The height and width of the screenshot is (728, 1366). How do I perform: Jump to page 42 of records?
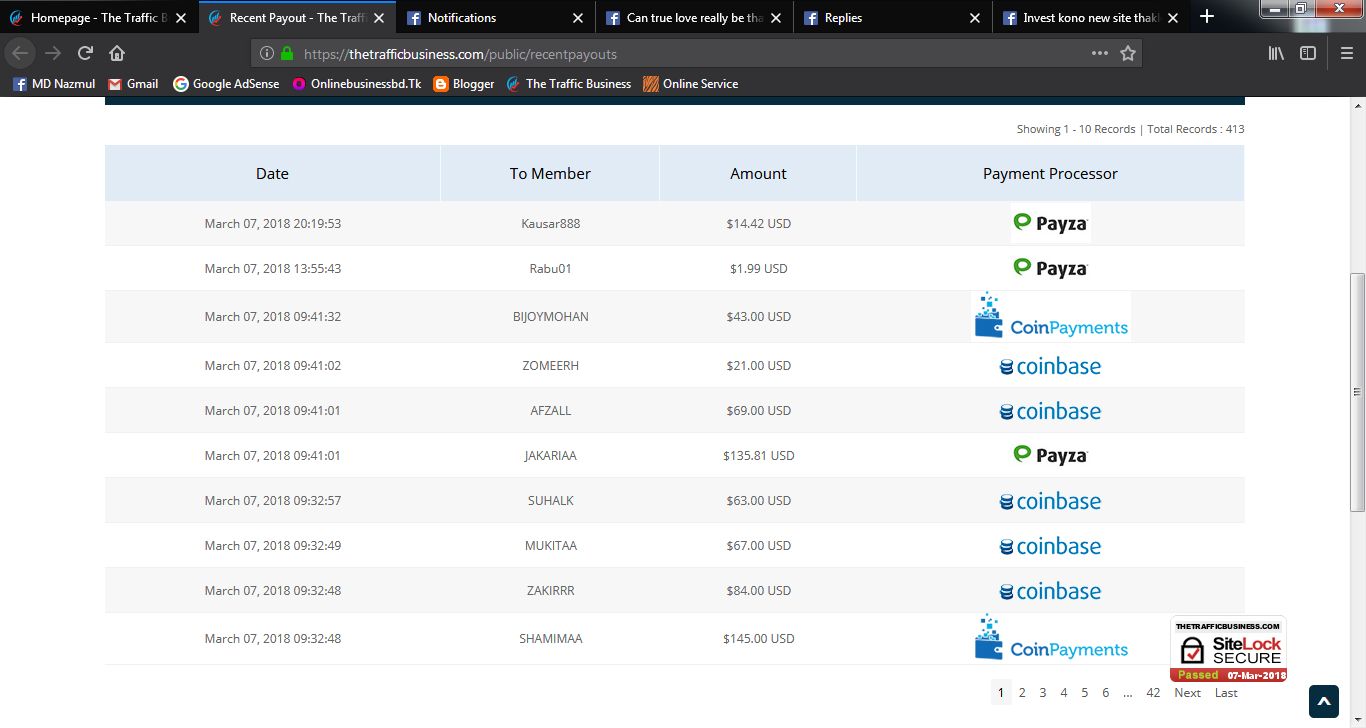(x=1153, y=692)
